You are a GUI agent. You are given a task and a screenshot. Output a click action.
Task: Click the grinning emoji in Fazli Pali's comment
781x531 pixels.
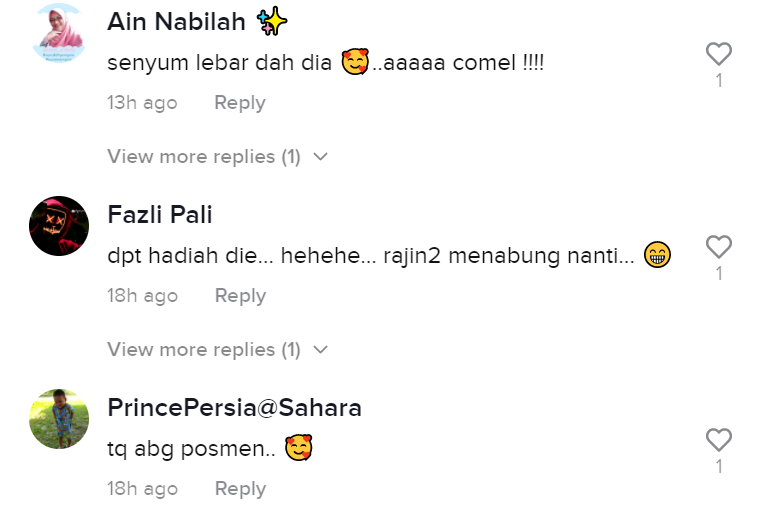point(657,255)
